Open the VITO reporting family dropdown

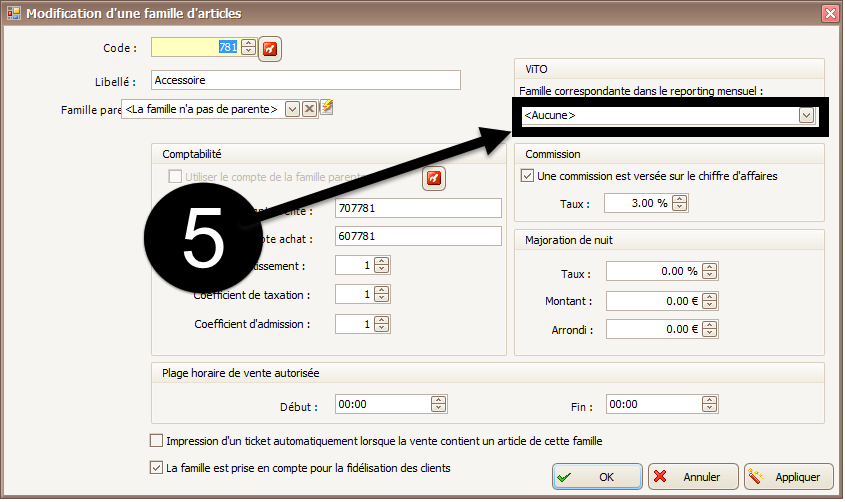[x=806, y=115]
